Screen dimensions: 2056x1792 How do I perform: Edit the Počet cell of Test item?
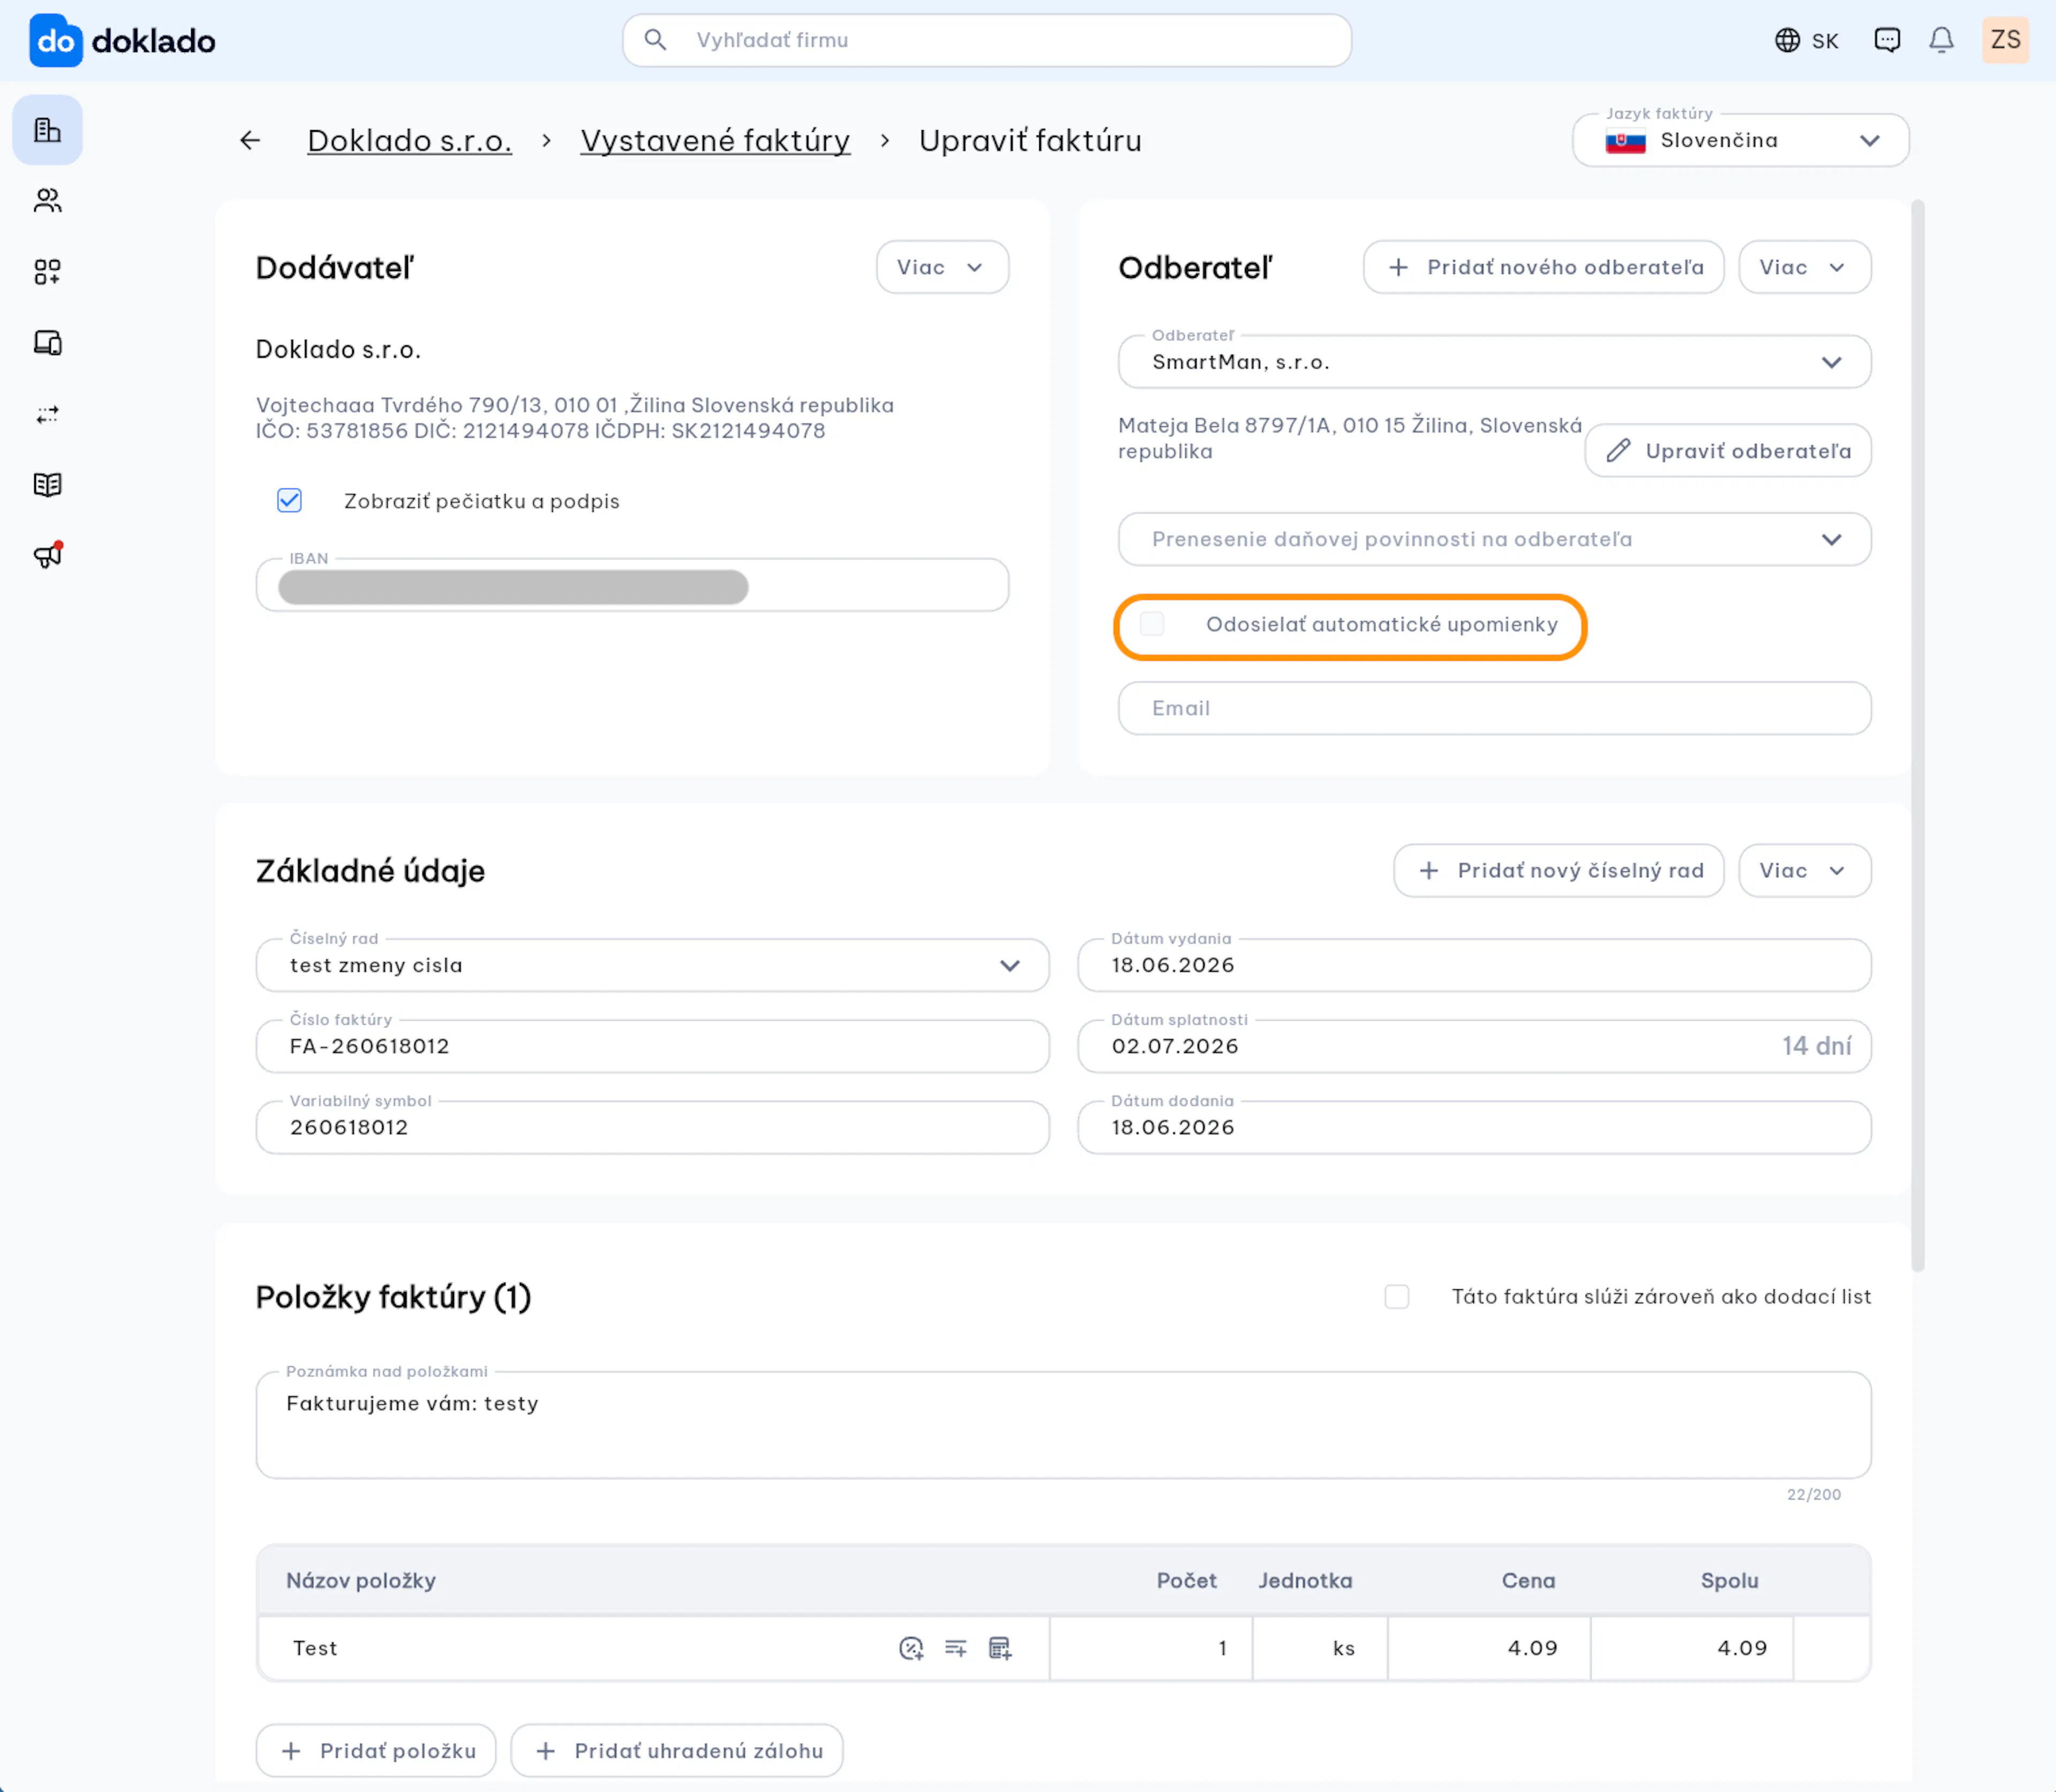pos(1151,1648)
